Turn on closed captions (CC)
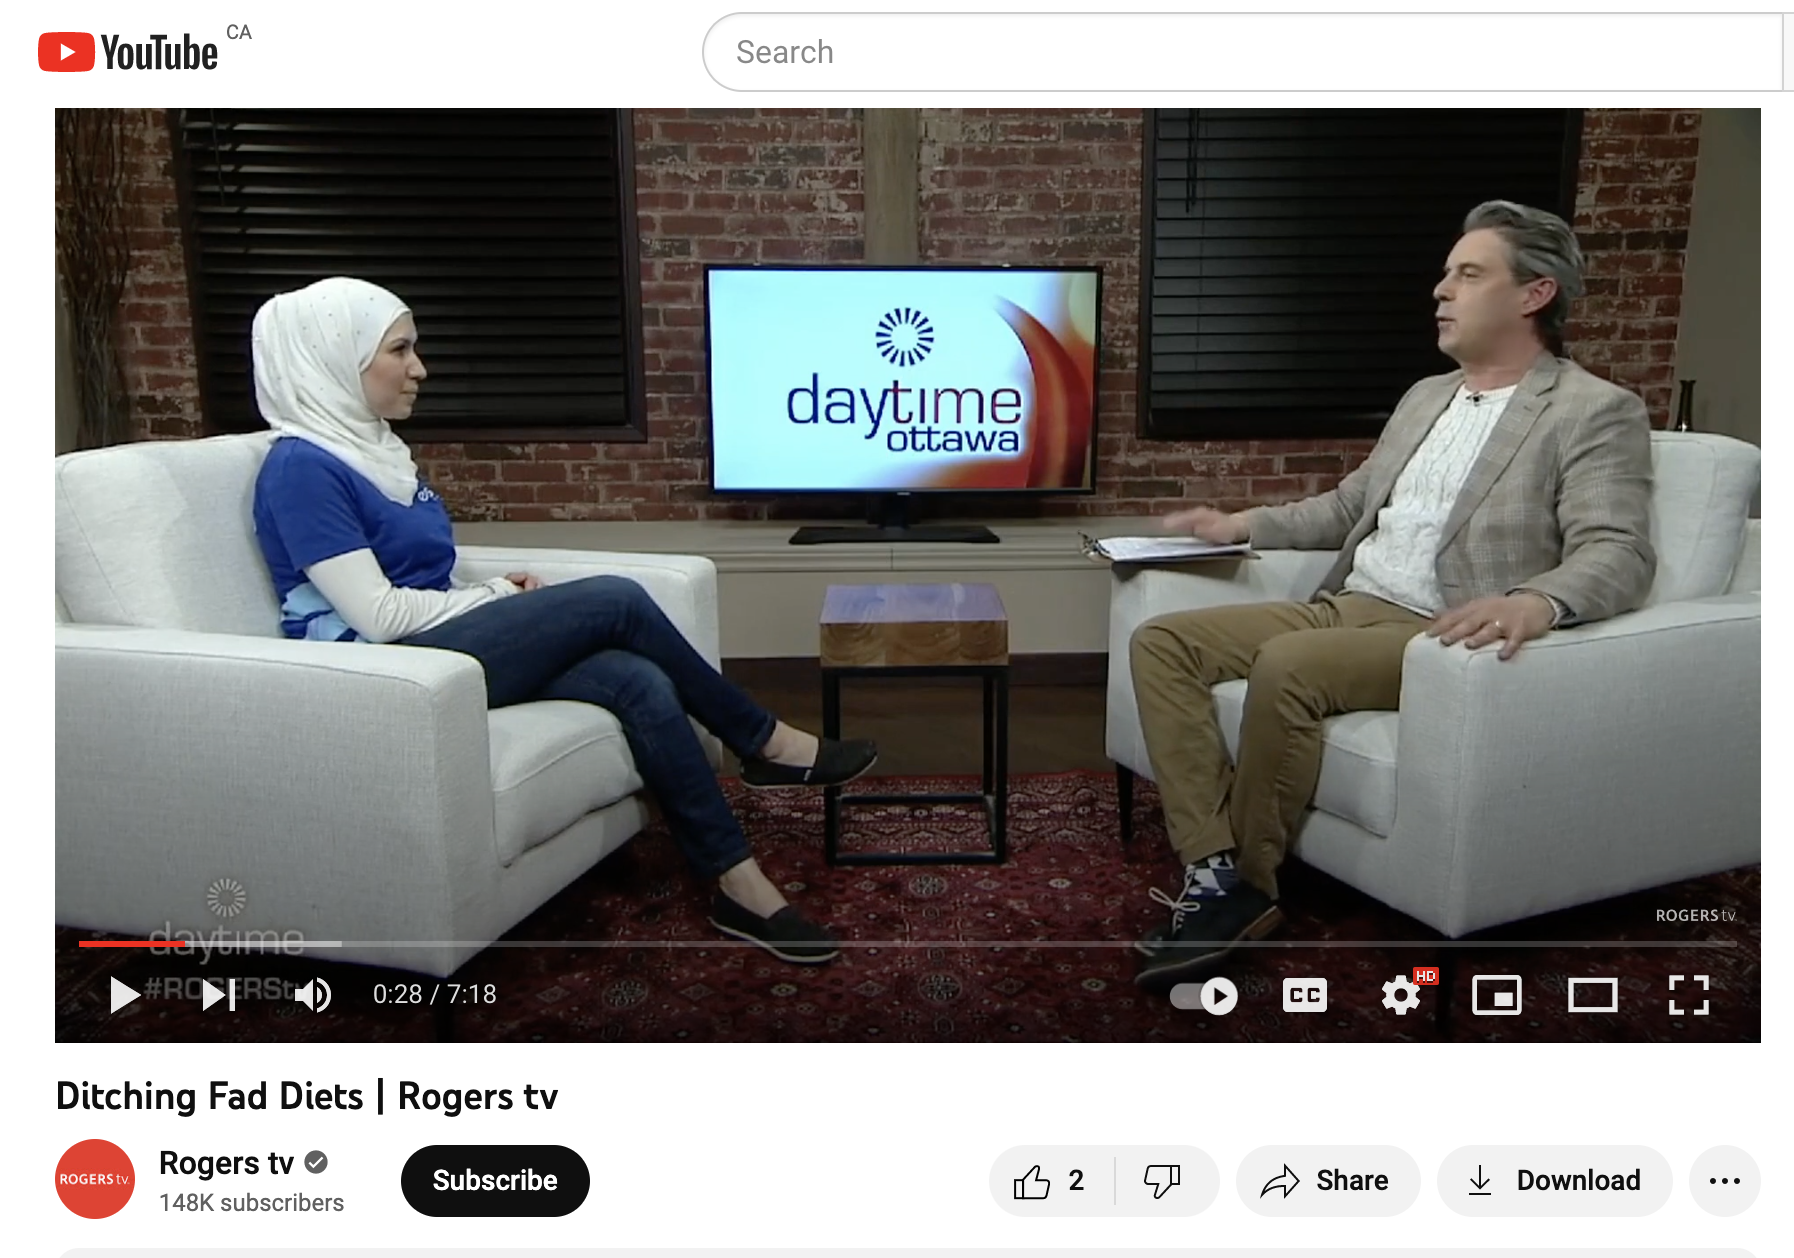Image resolution: width=1794 pixels, height=1258 pixels. pyautogui.click(x=1305, y=995)
